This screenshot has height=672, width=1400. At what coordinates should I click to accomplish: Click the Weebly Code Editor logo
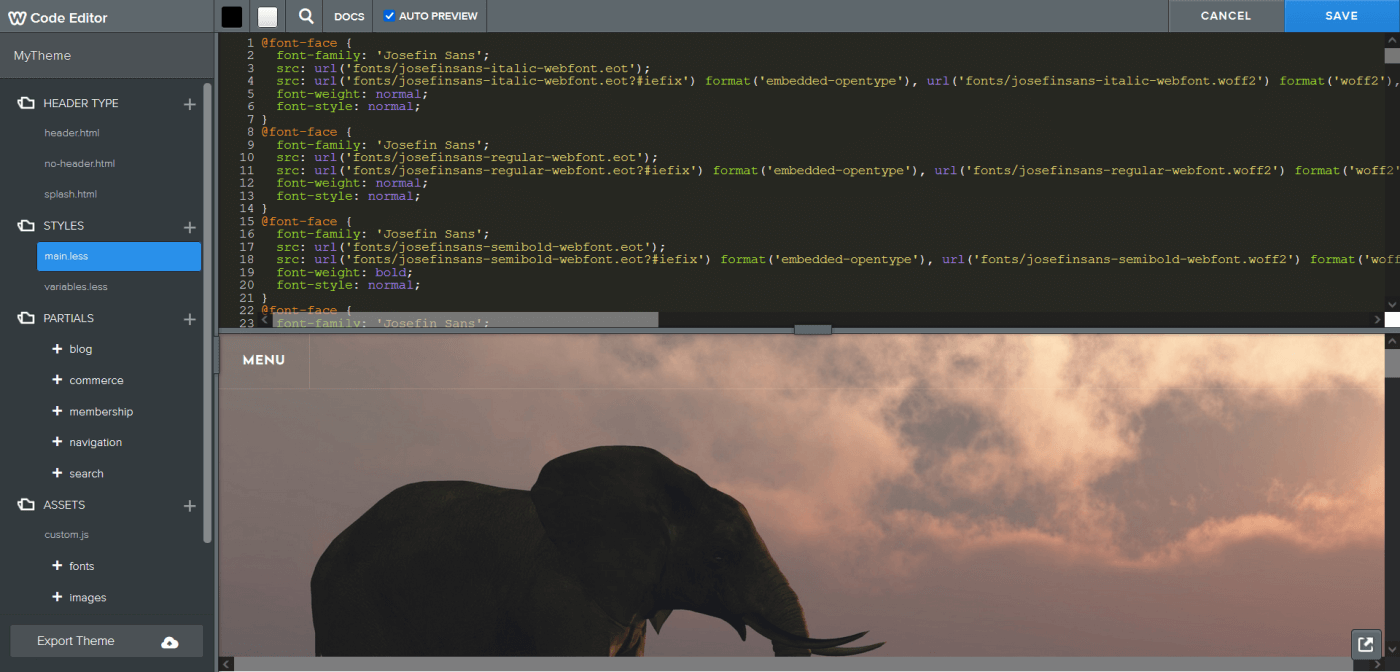58,17
